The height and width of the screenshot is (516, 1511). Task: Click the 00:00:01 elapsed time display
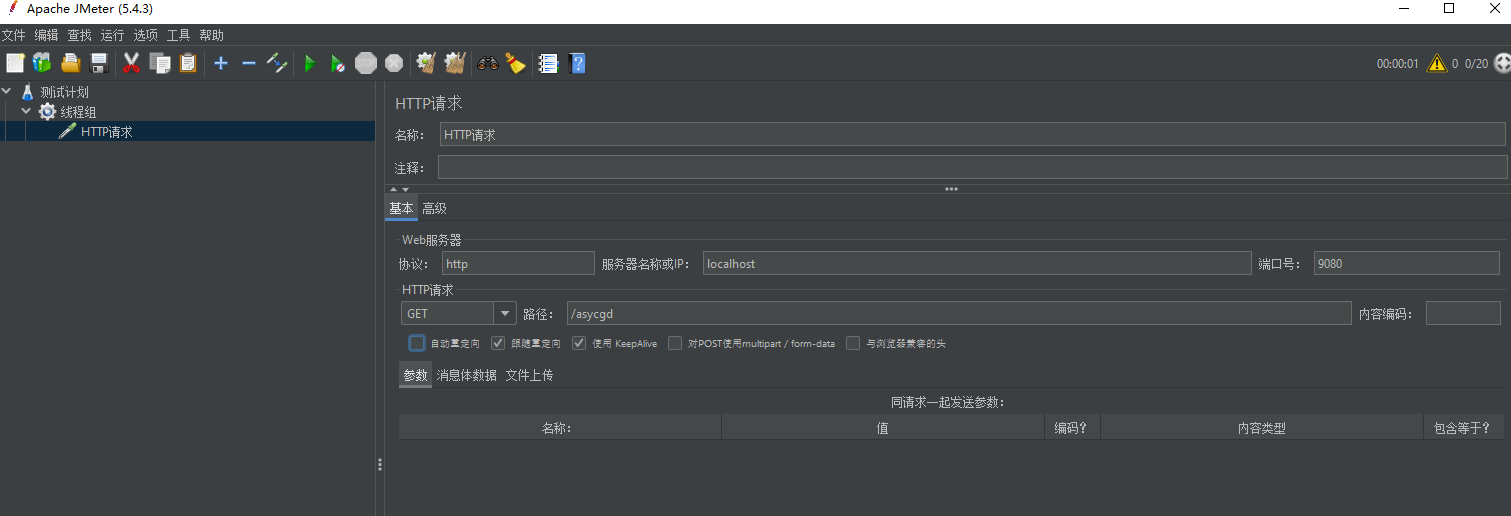1397,63
